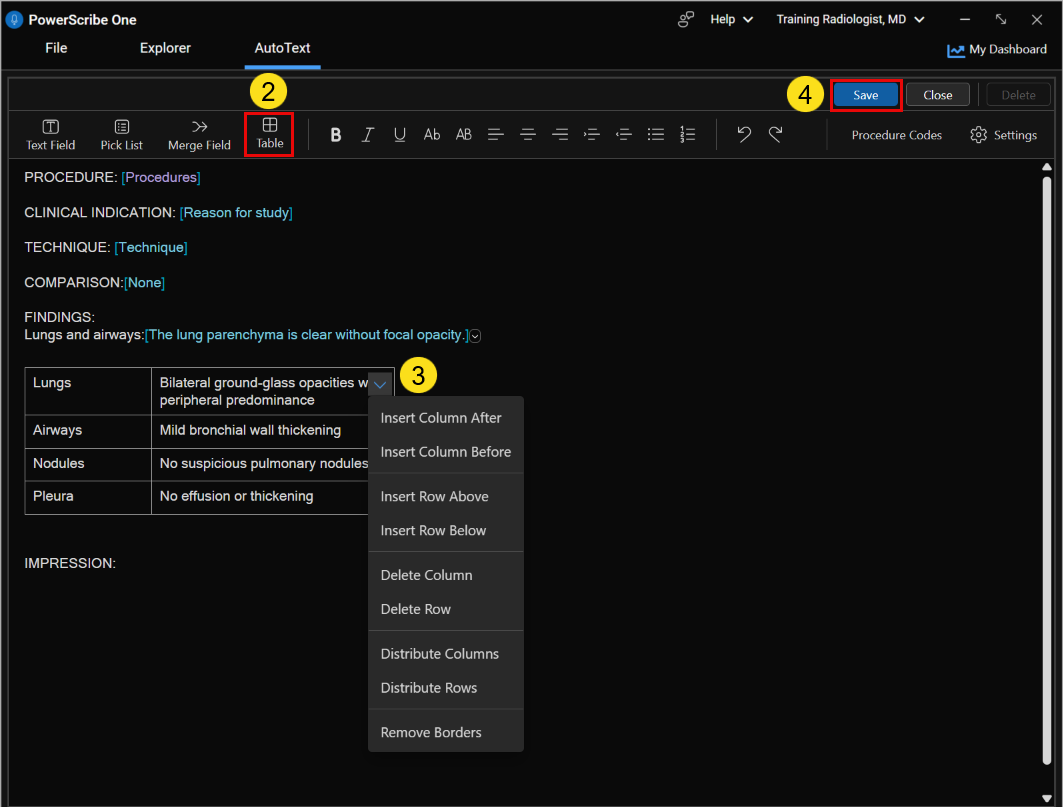Click the Close button

coord(938,95)
